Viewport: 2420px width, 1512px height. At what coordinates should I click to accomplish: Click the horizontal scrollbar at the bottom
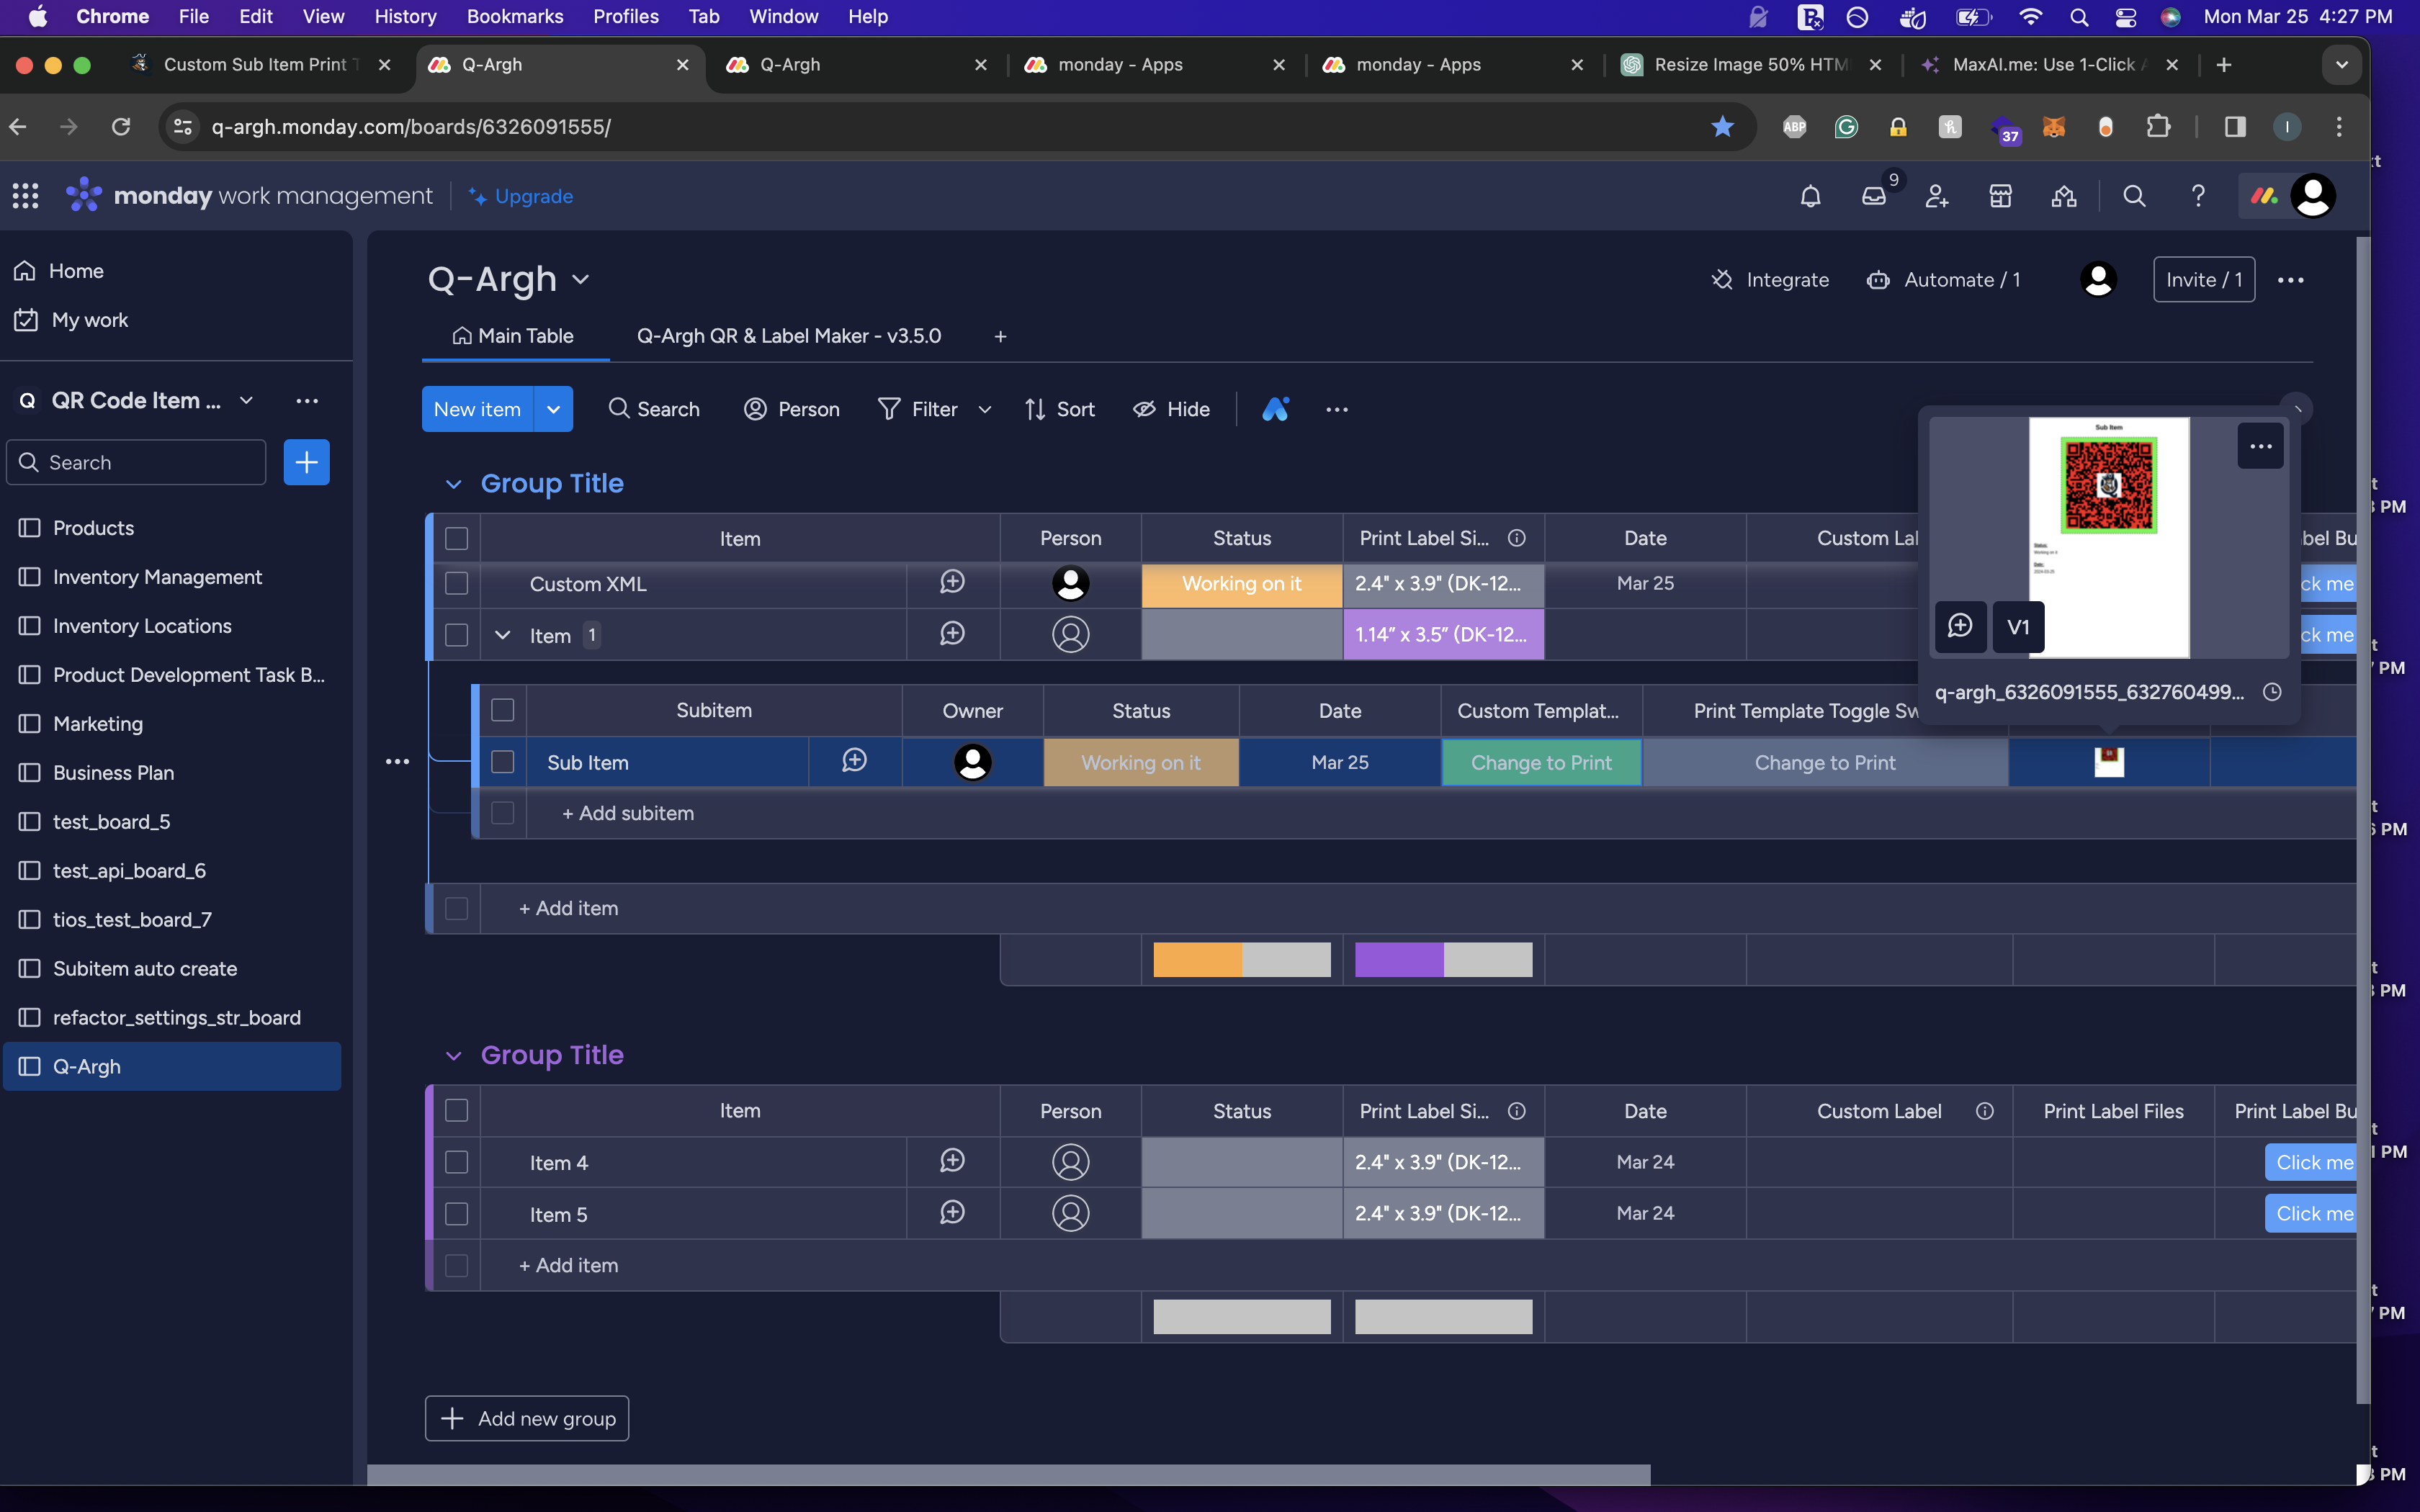point(1008,1475)
